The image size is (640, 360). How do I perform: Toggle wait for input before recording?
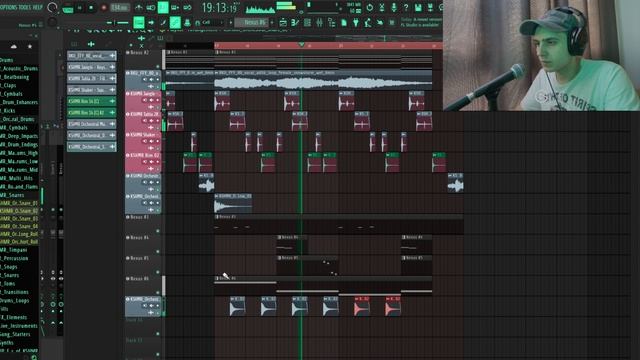point(151,7)
